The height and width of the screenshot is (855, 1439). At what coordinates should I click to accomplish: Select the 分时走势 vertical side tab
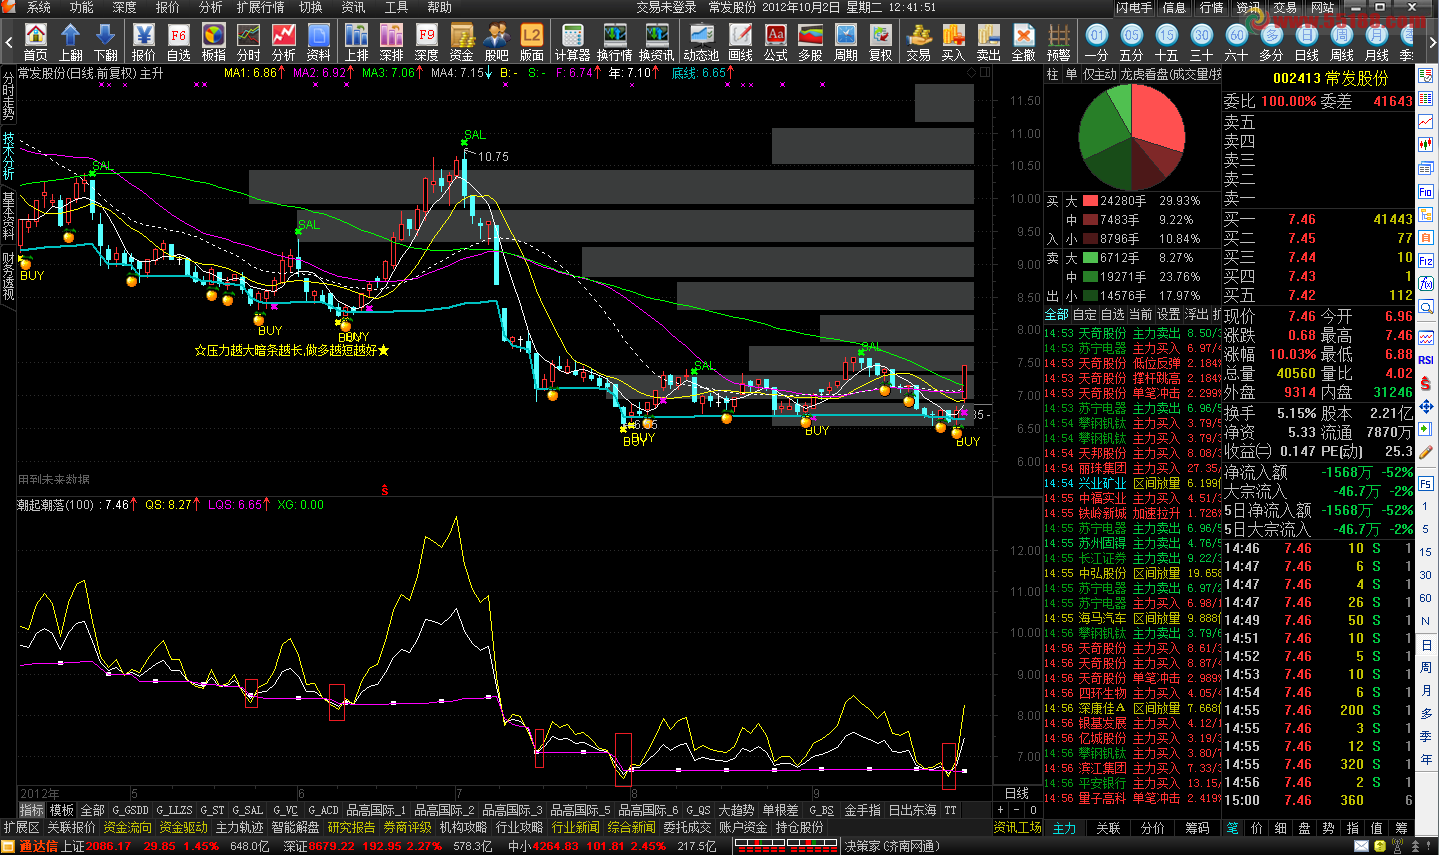(8, 96)
